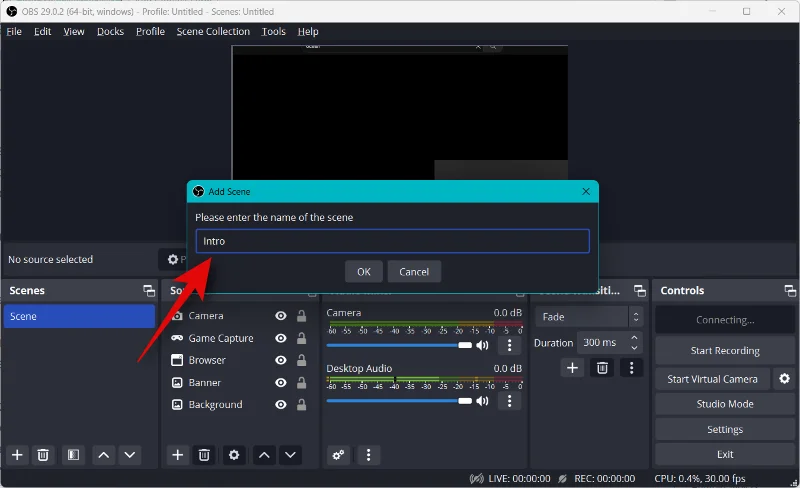The width and height of the screenshot is (800, 488).
Task: Toggle visibility of Background source
Action: tap(281, 405)
